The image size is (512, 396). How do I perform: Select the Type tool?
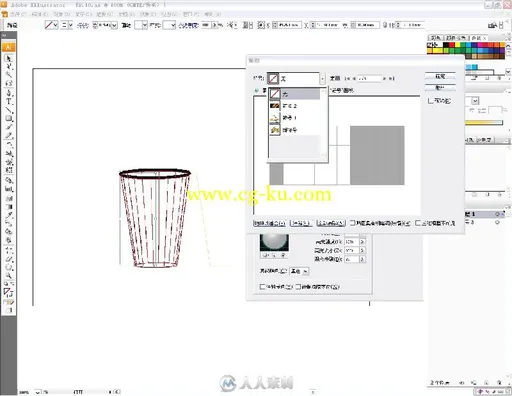coord(8,101)
